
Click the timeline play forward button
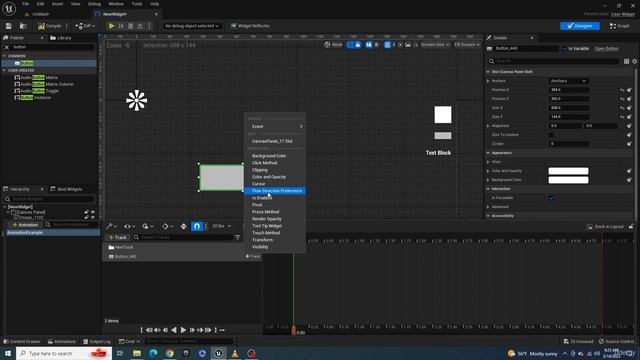[x=183, y=330]
